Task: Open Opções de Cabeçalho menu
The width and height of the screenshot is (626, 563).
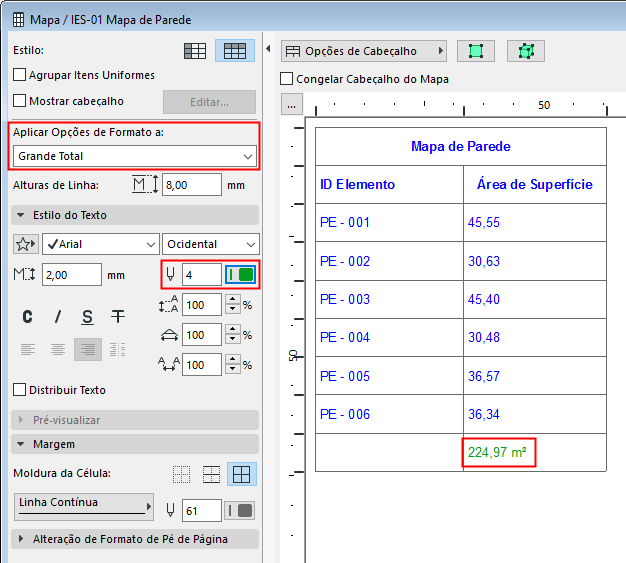Action: coord(364,51)
